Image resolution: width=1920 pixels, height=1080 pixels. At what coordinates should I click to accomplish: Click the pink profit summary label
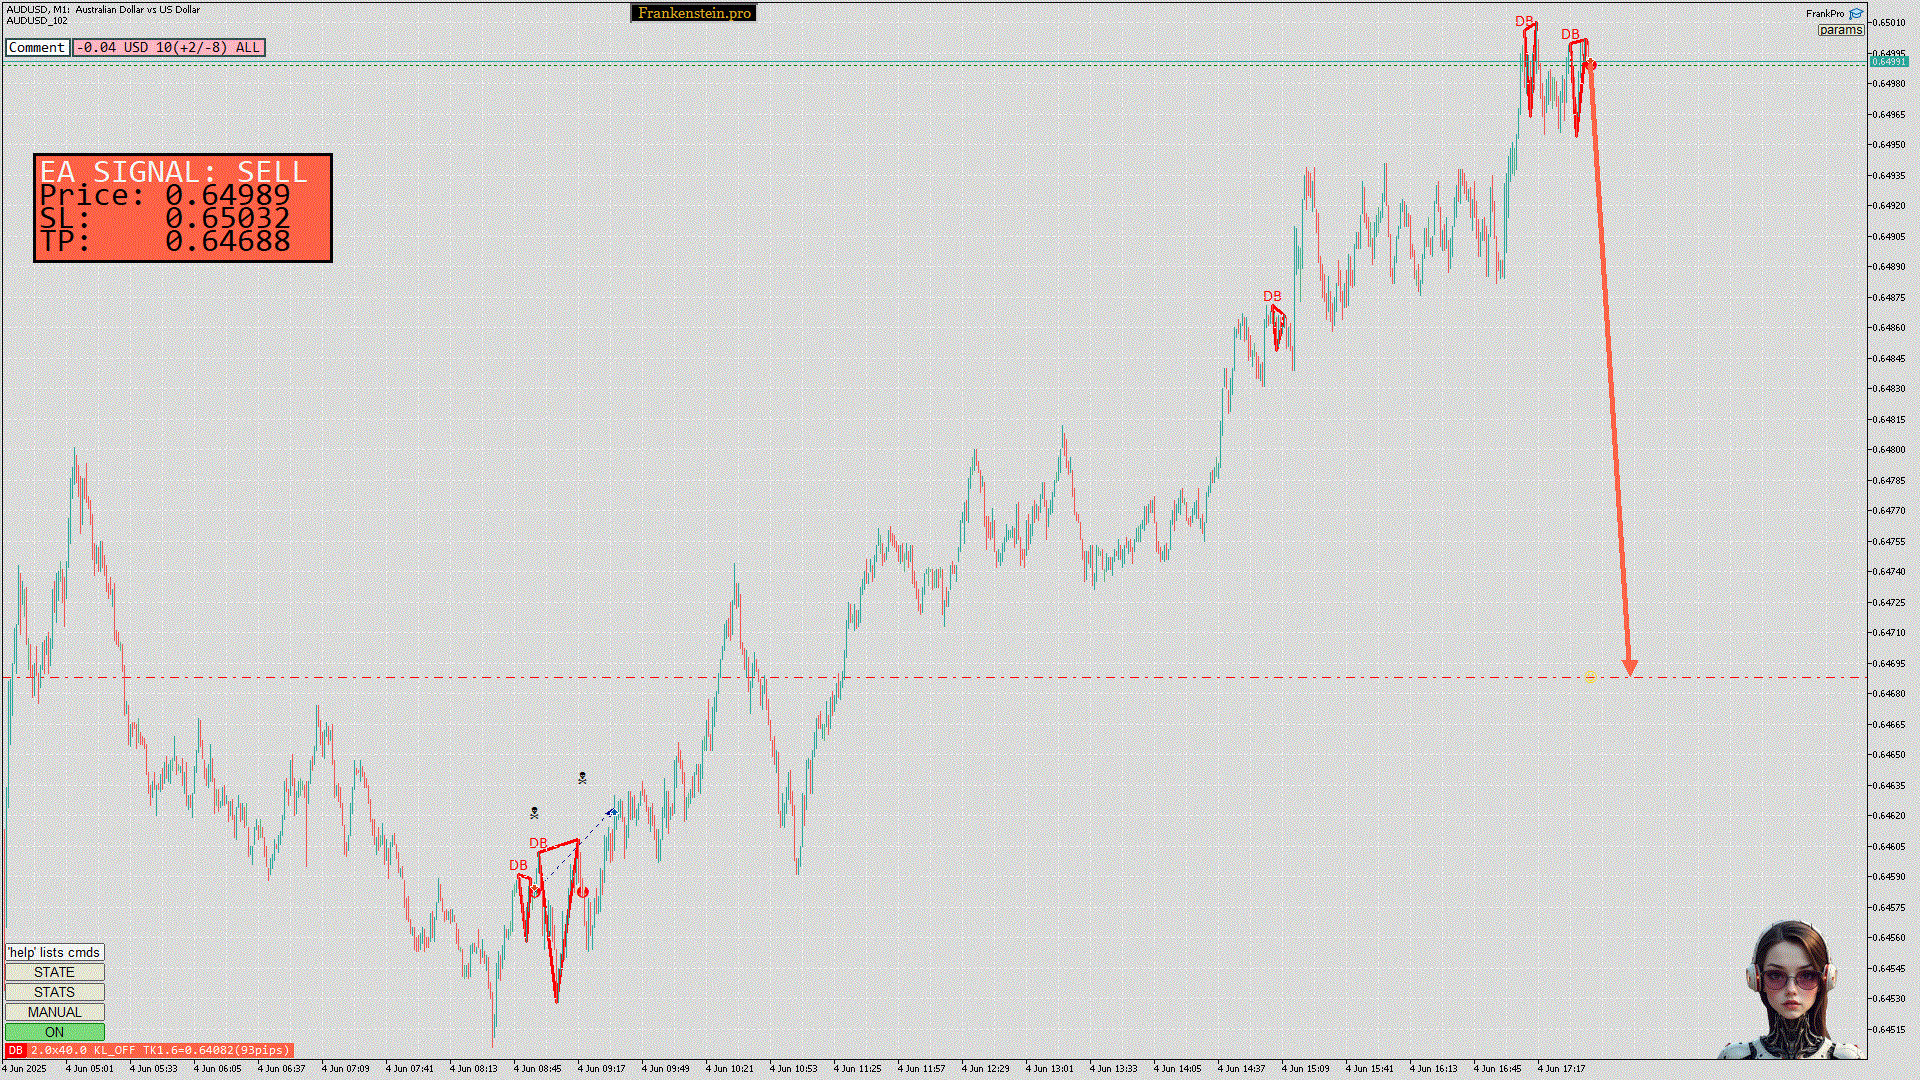coord(168,47)
